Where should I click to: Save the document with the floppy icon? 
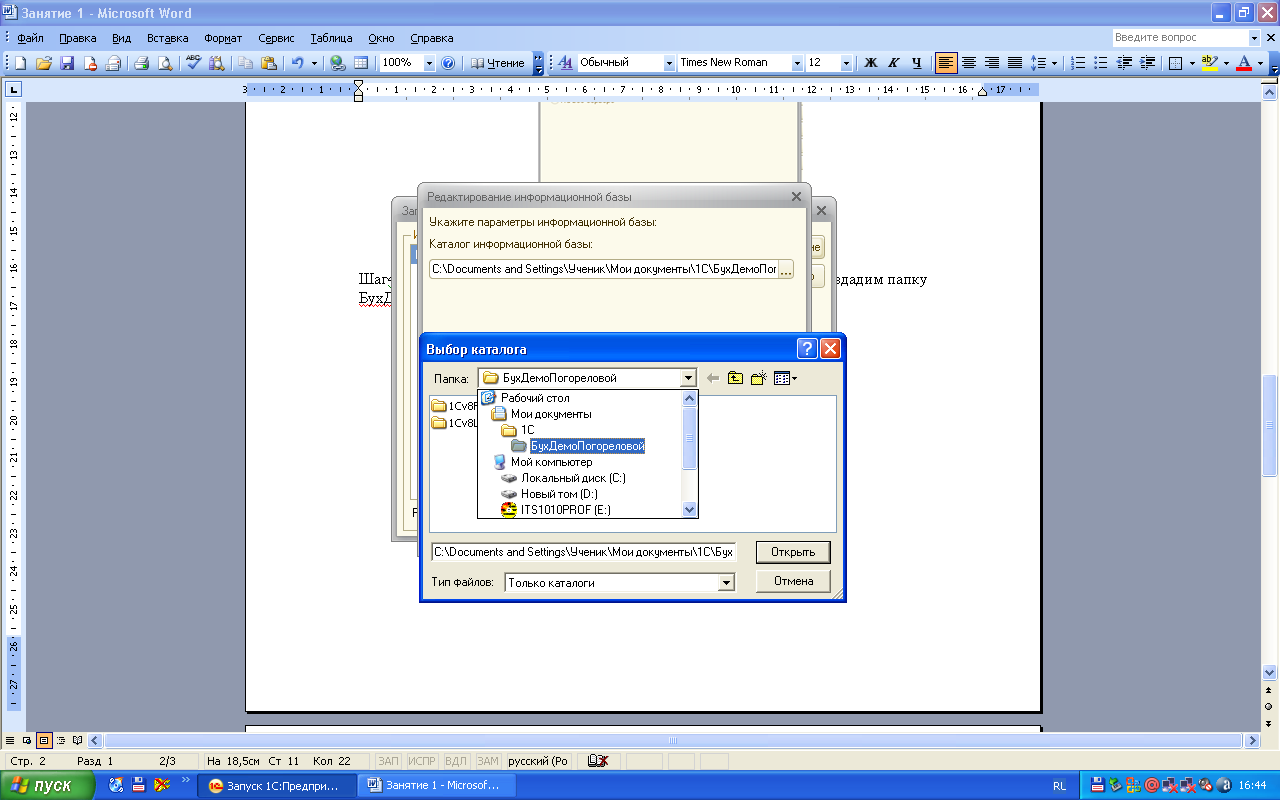click(x=67, y=63)
